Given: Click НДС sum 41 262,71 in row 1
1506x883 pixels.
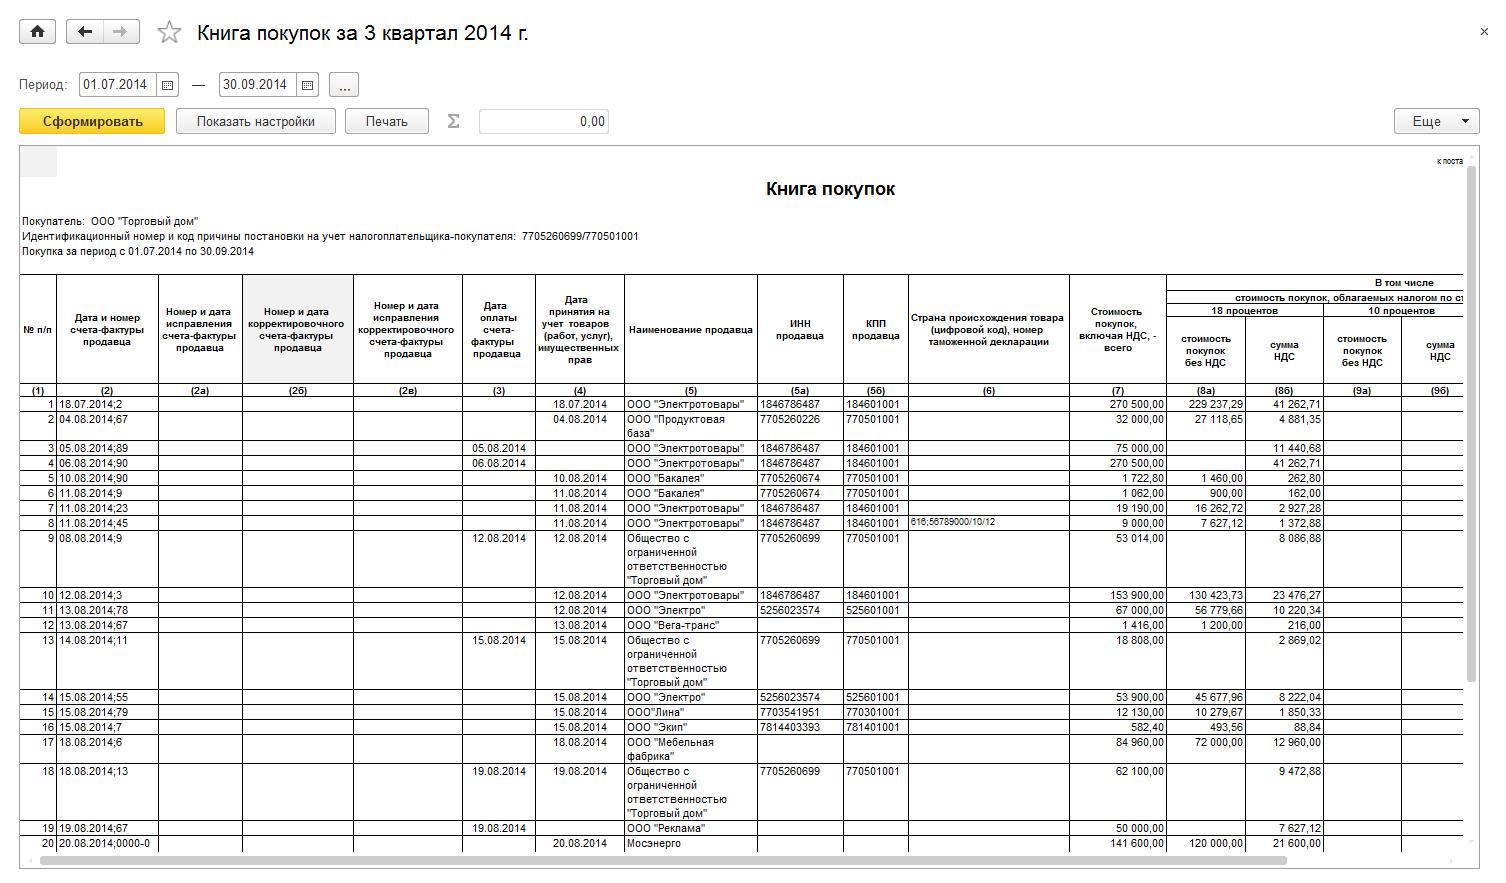Looking at the screenshot, I should click(1285, 404).
